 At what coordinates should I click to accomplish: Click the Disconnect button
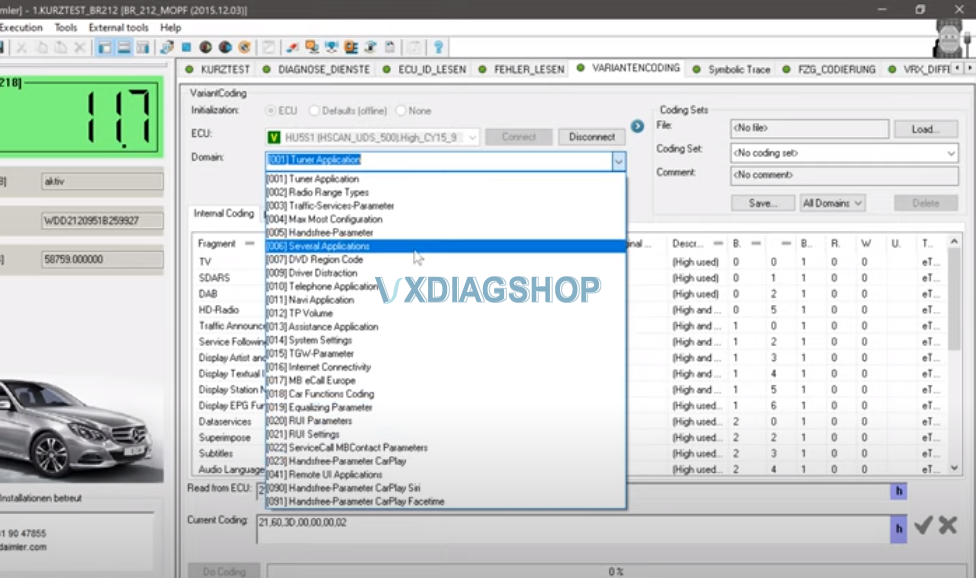[591, 137]
